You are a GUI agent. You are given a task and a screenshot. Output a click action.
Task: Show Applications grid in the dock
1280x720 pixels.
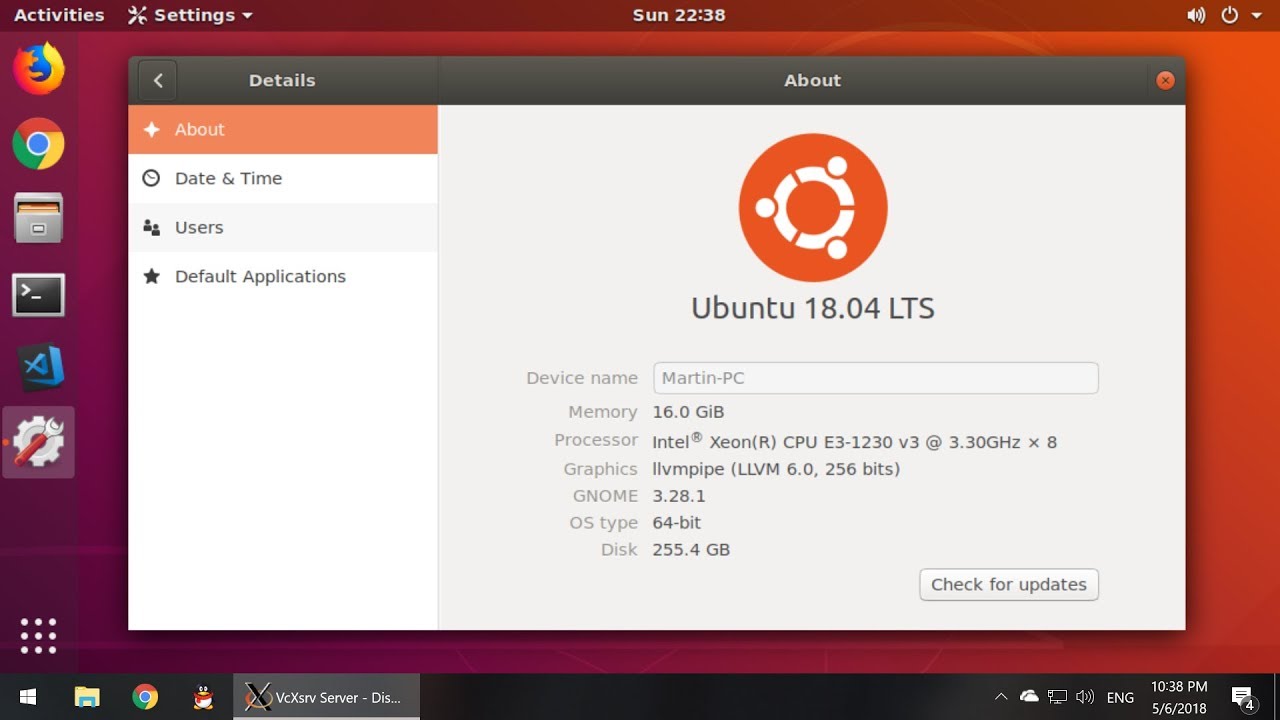tap(38, 635)
